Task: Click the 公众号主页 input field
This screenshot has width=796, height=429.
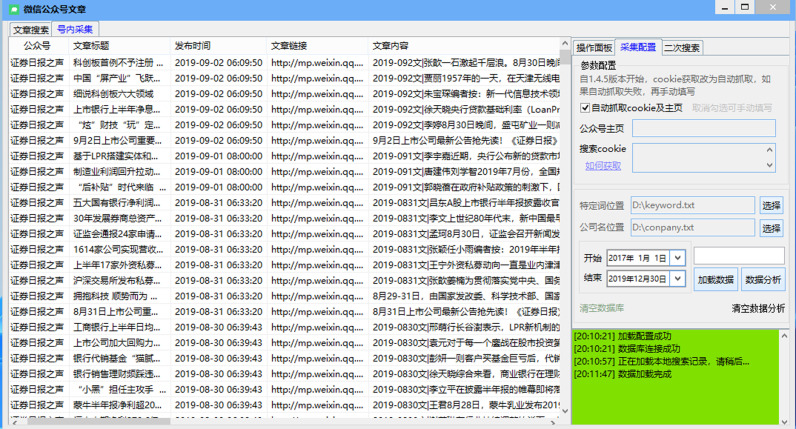Action: pyautogui.click(x=704, y=128)
